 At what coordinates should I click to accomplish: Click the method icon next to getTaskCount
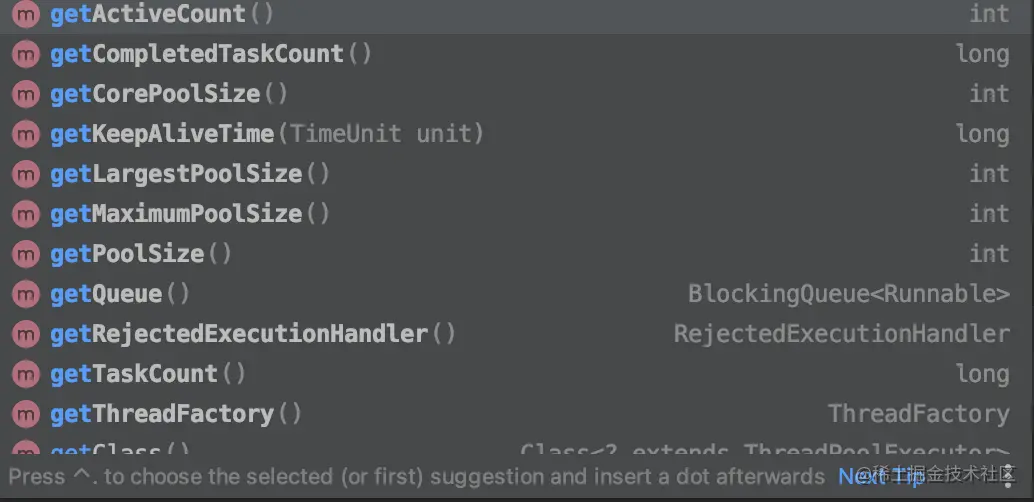[x=25, y=375]
